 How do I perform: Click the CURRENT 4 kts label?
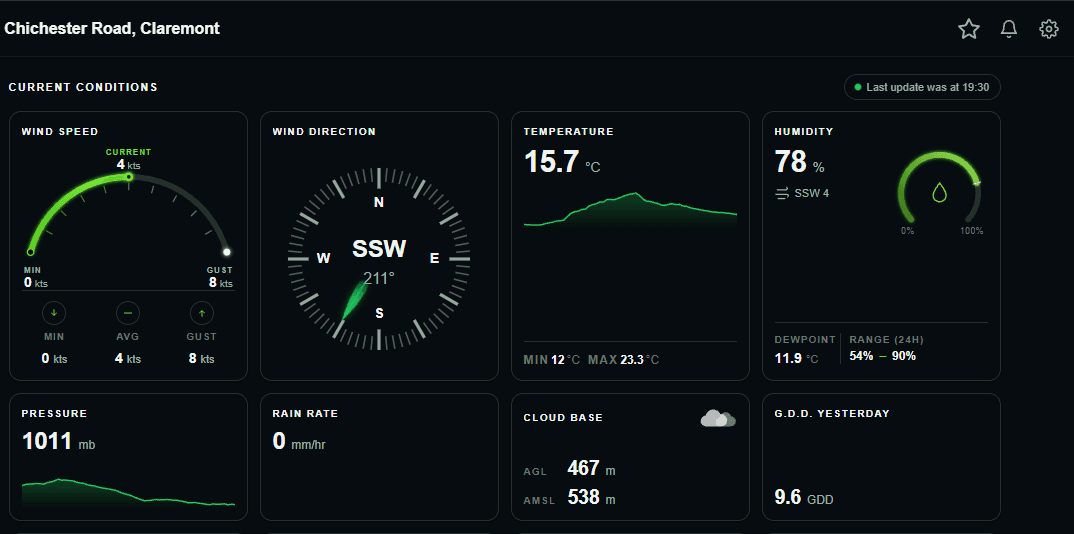128,159
